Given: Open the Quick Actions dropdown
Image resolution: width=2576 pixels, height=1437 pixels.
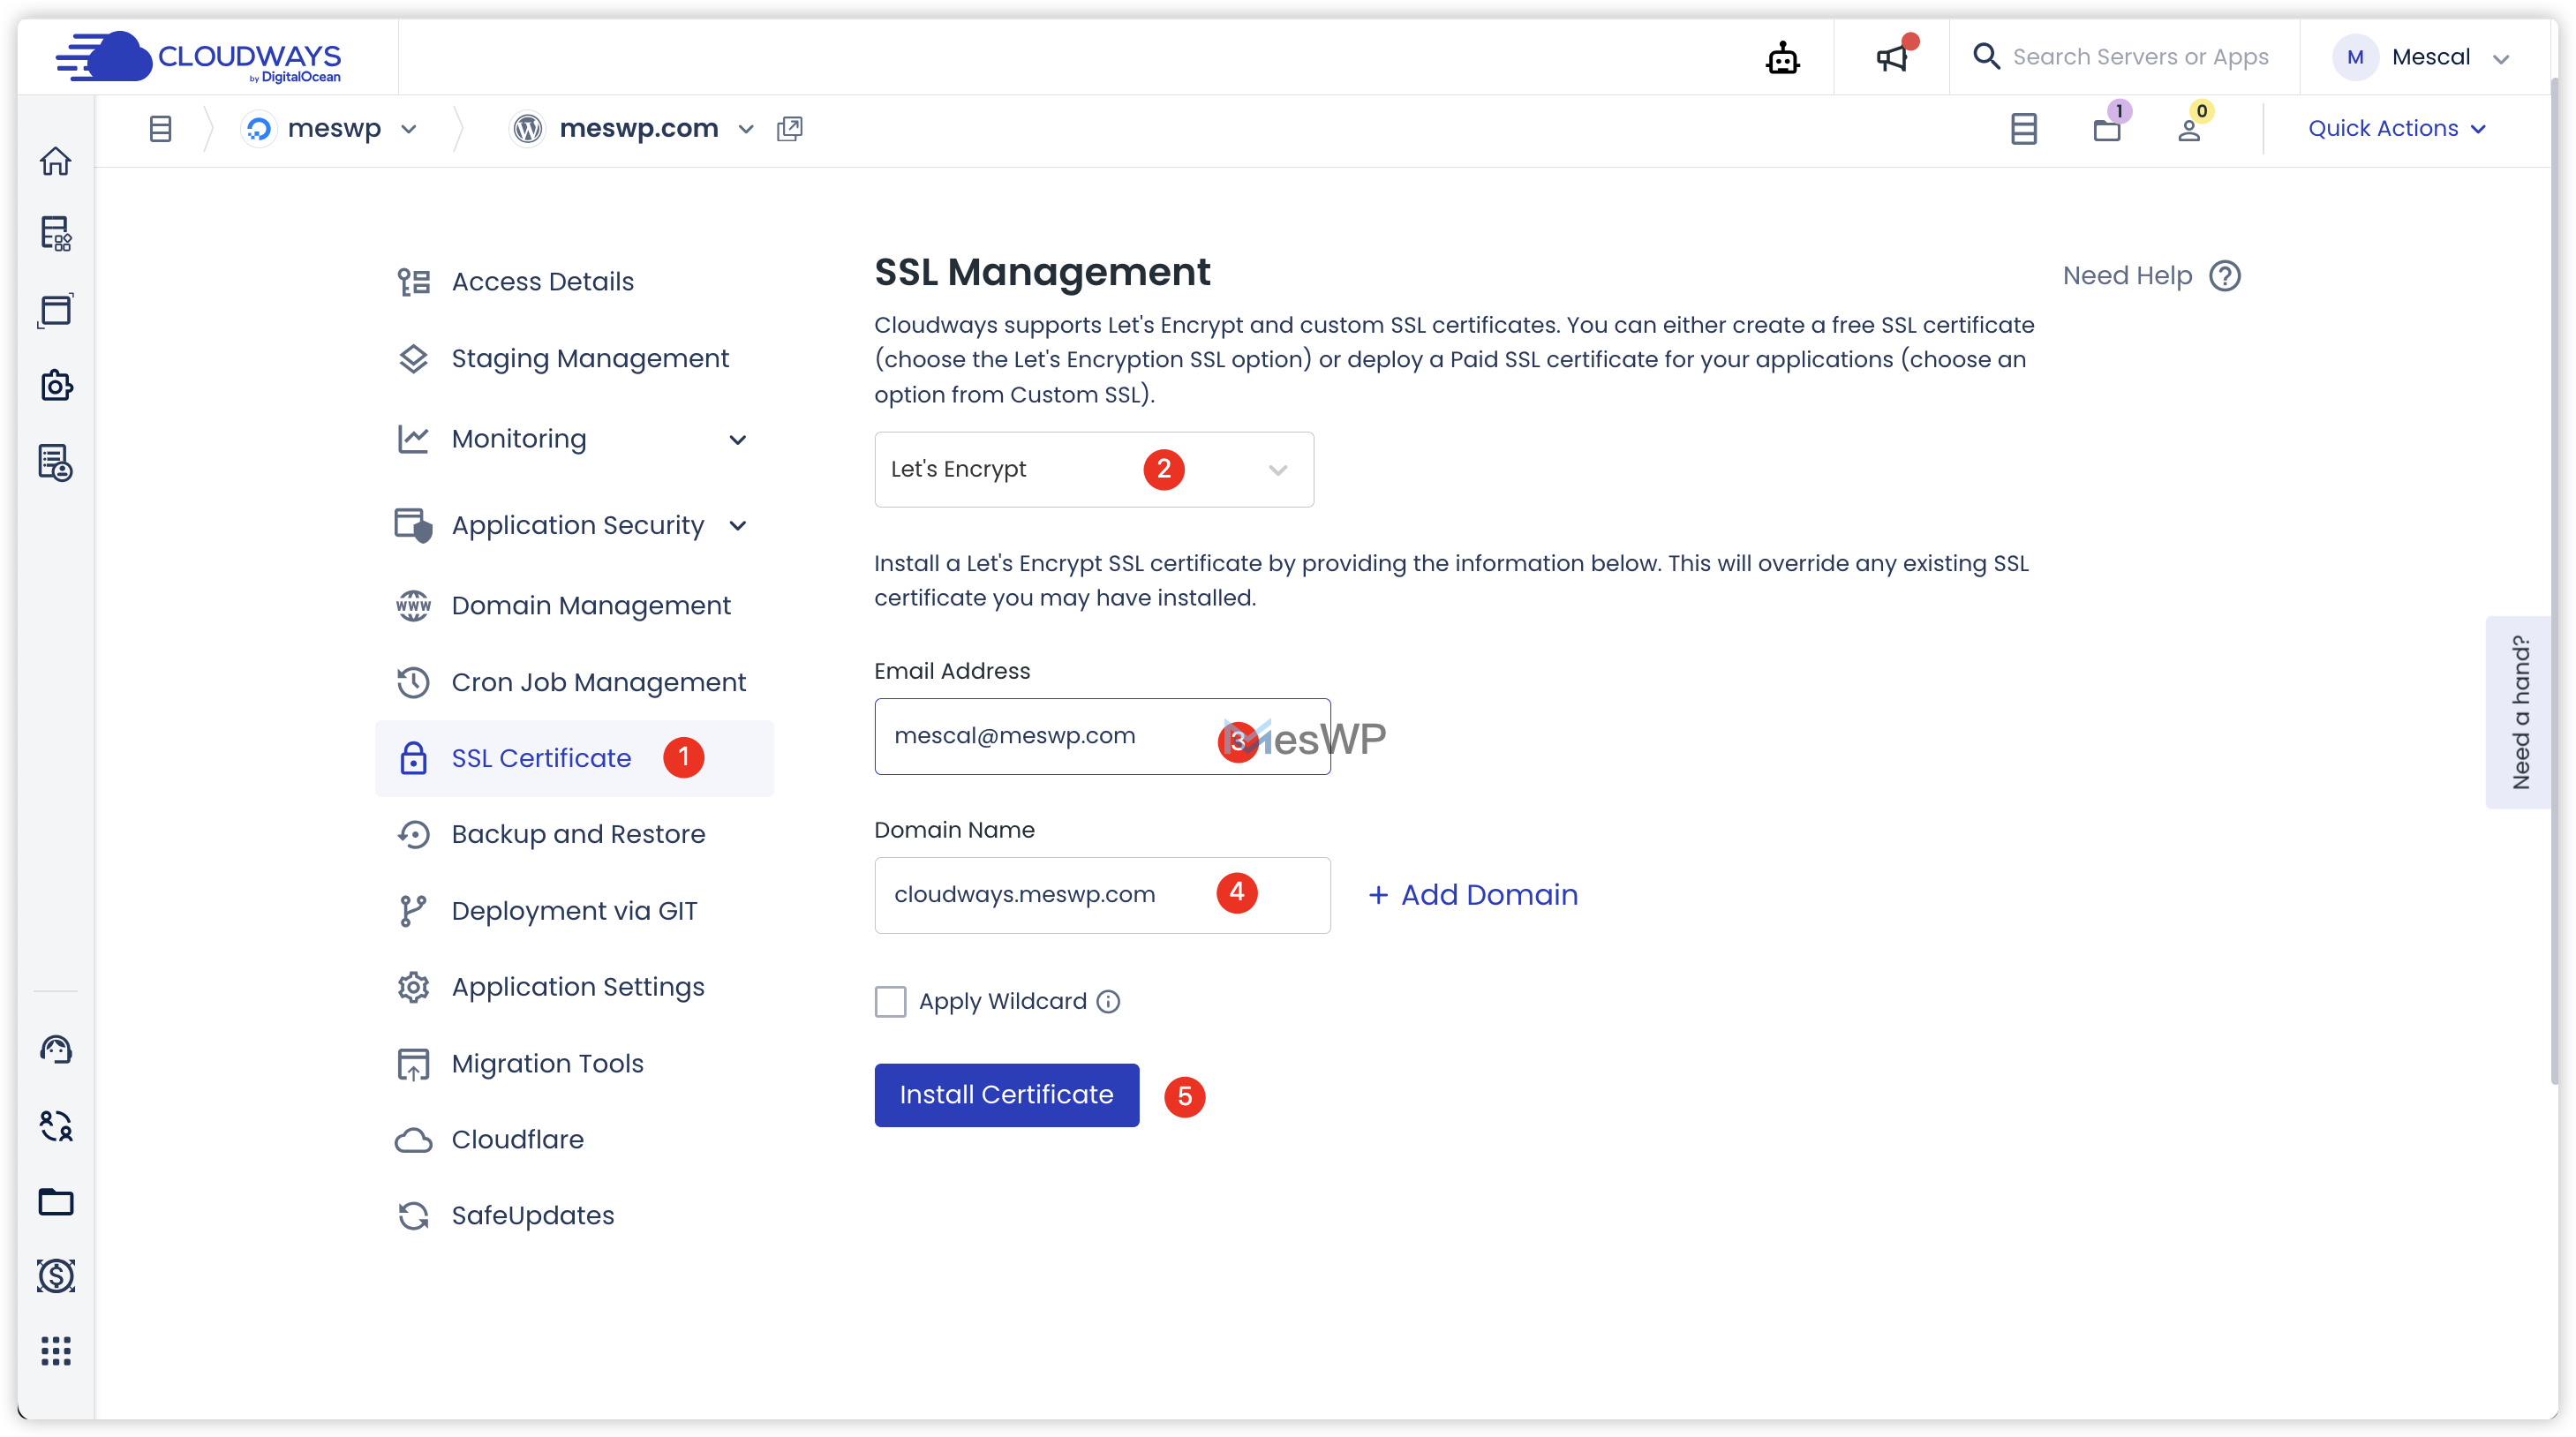Looking at the screenshot, I should coord(2396,129).
